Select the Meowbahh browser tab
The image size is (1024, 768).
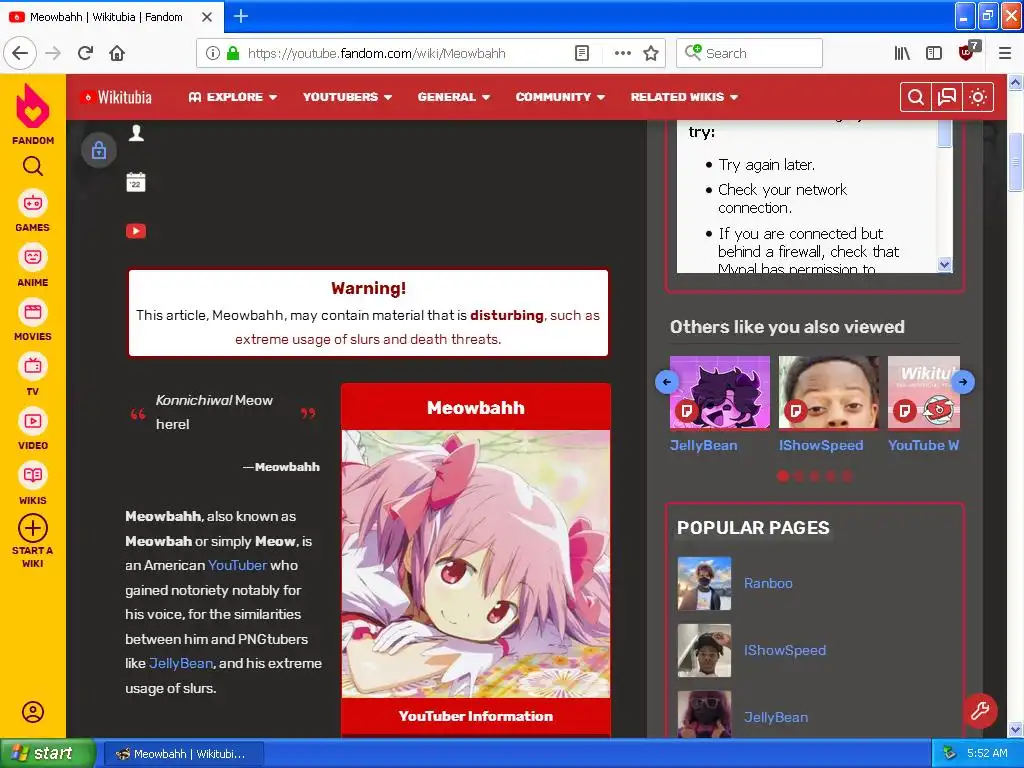112,17
